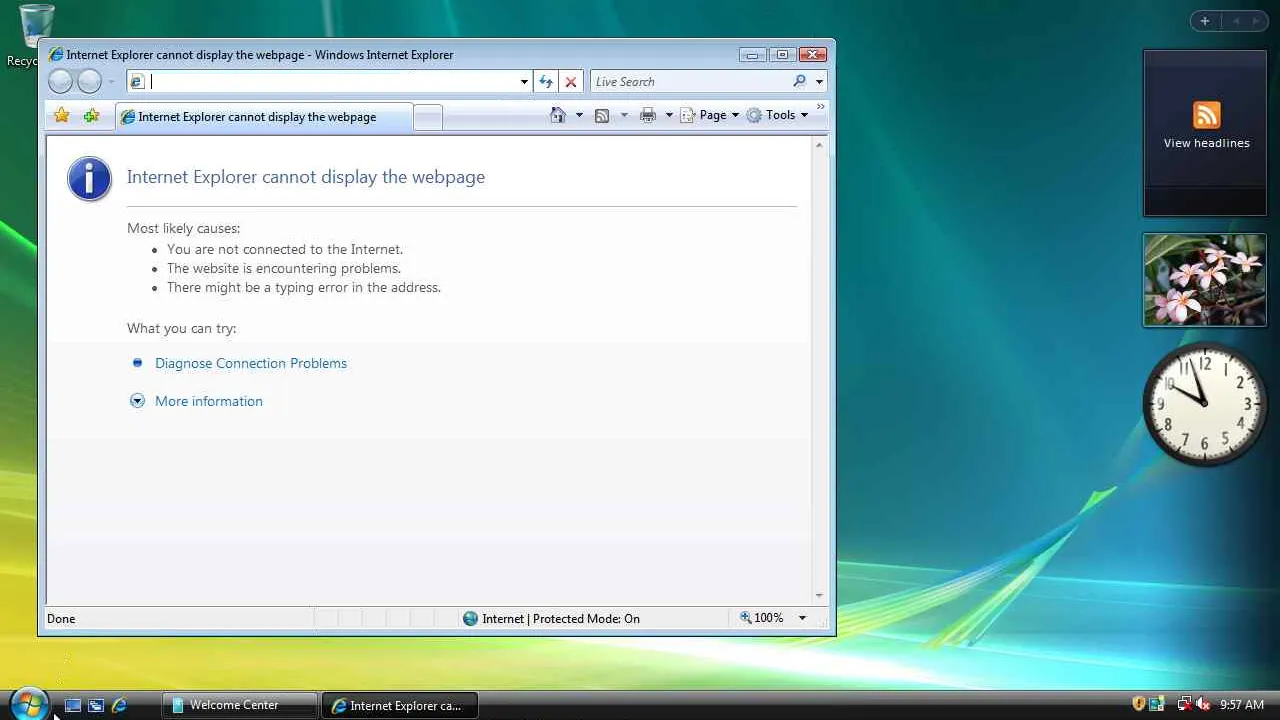Image resolution: width=1280 pixels, height=720 pixels.
Task: Maximize the Internet Explorer window
Action: pyautogui.click(x=782, y=55)
